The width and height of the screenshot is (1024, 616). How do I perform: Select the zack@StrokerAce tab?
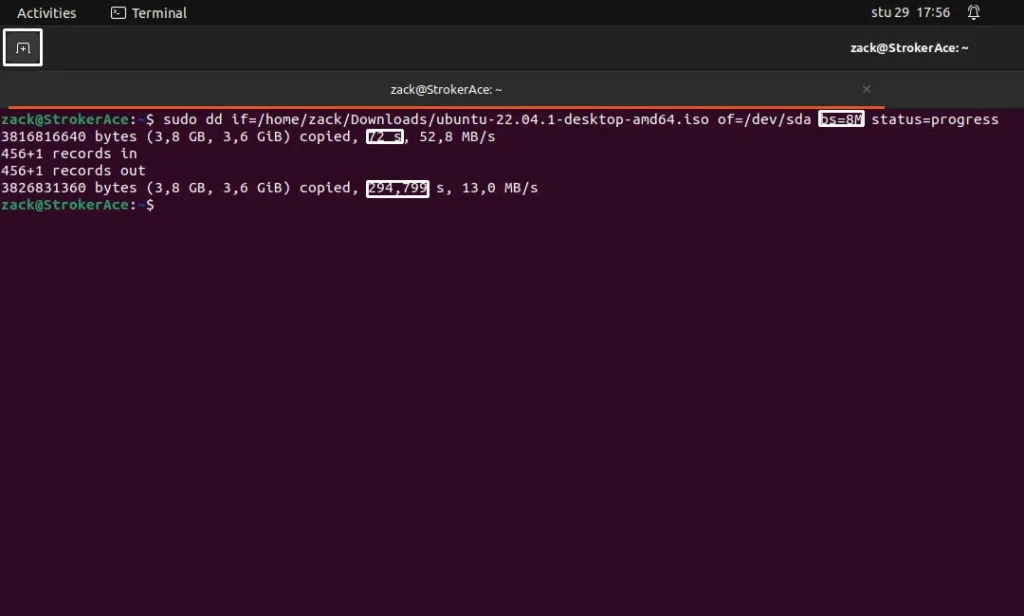tap(446, 89)
